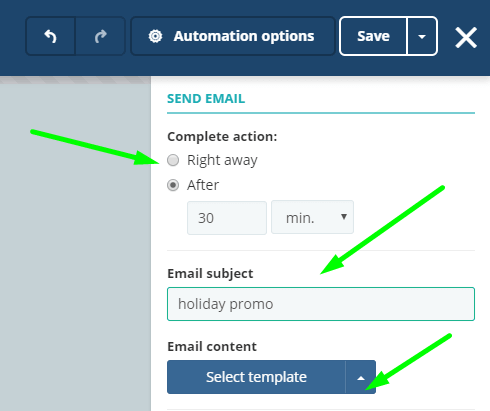
Task: Open the min. time unit dropdown
Action: click(x=312, y=217)
